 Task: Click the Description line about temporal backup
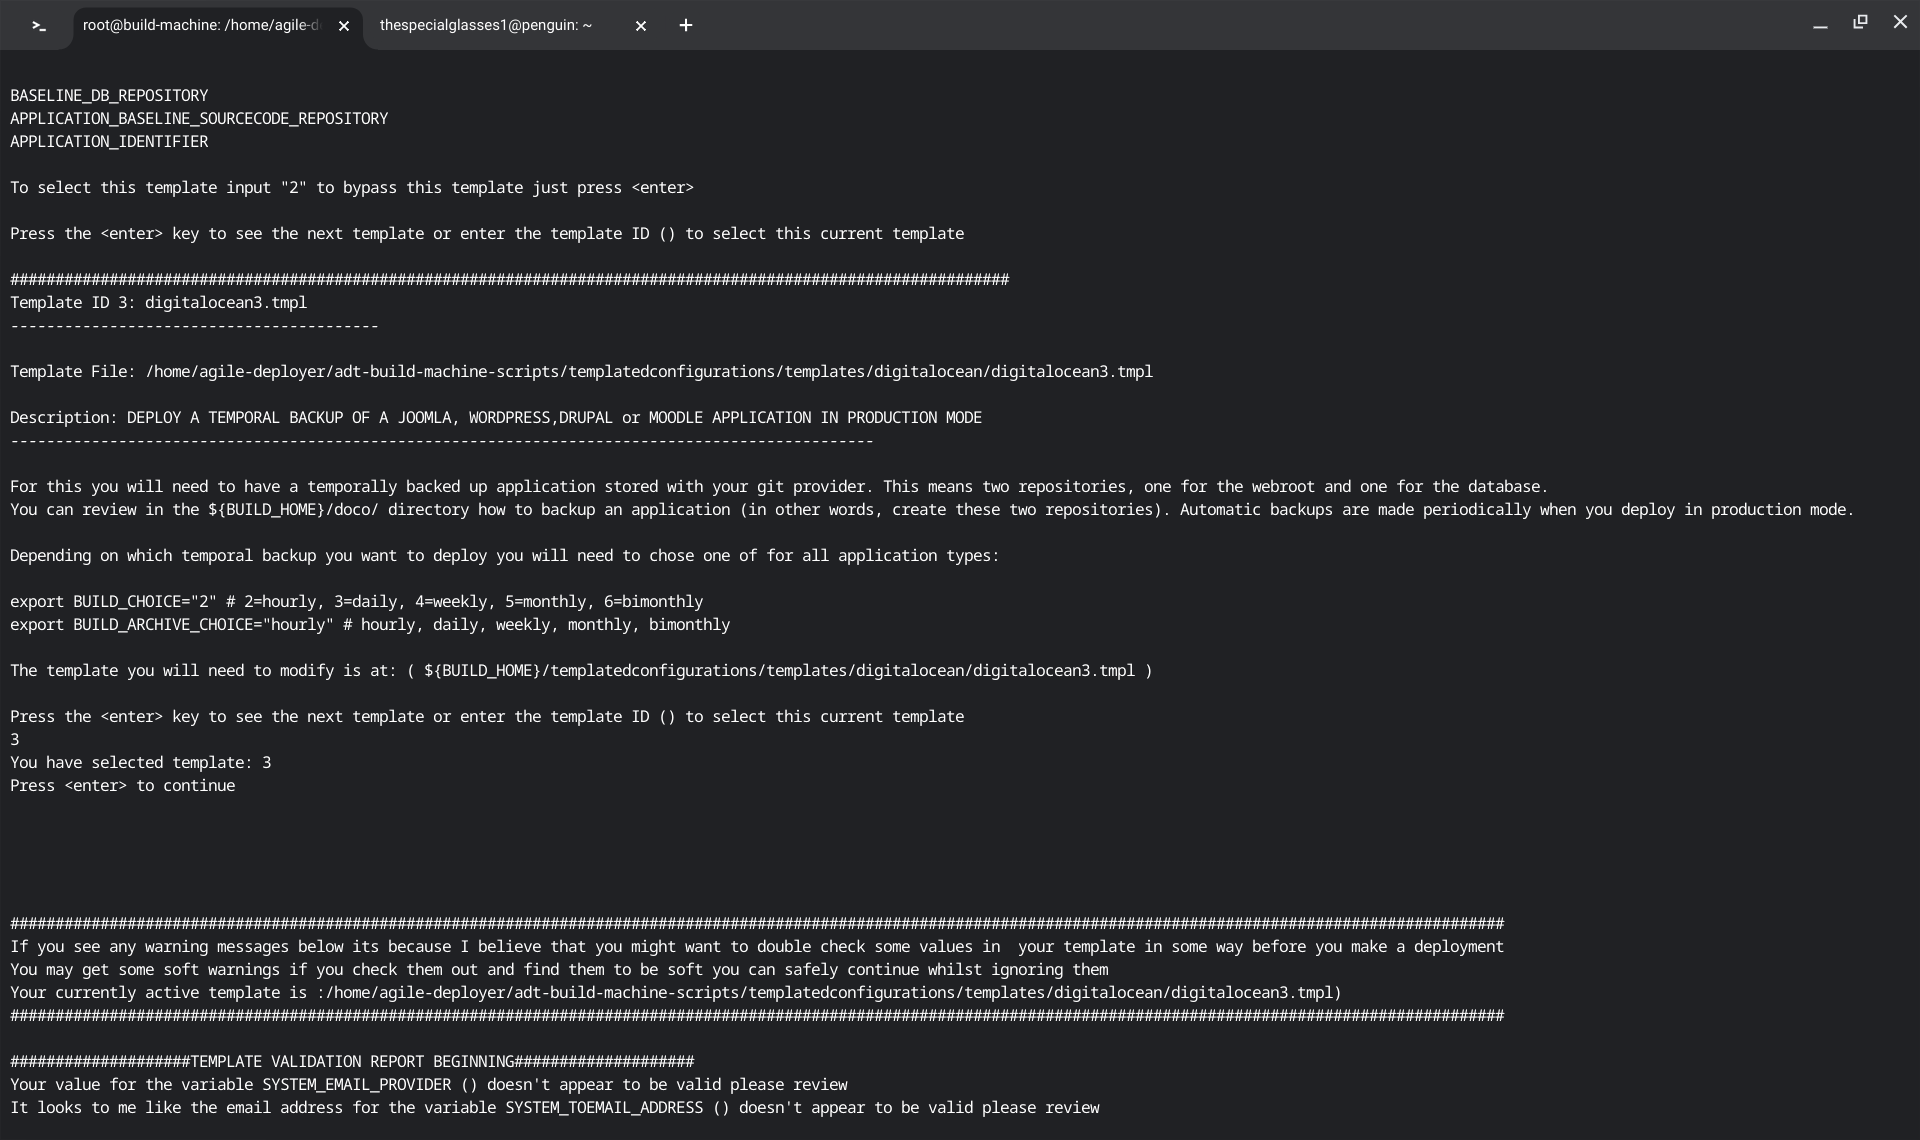click(x=495, y=418)
